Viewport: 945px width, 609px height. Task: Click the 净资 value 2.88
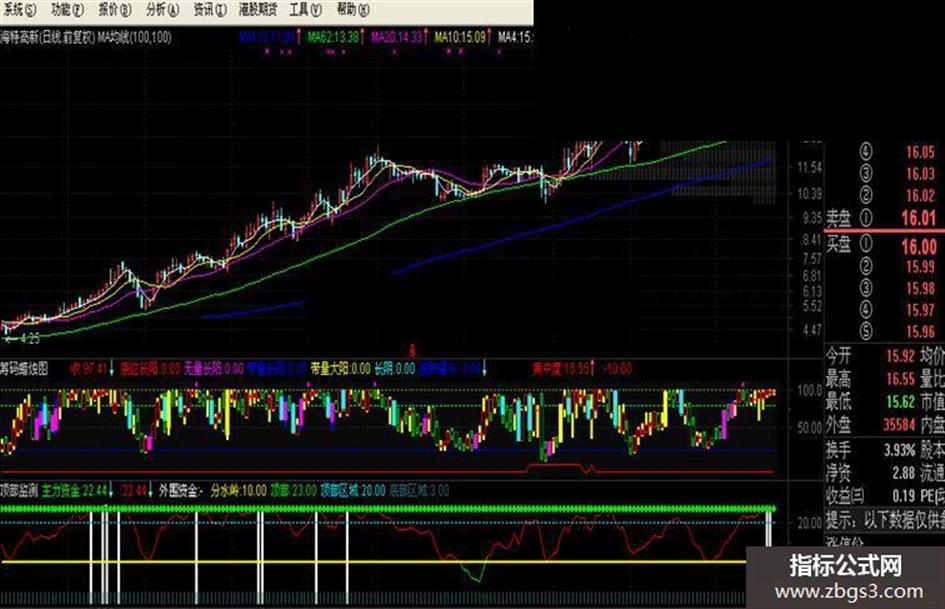(x=903, y=473)
